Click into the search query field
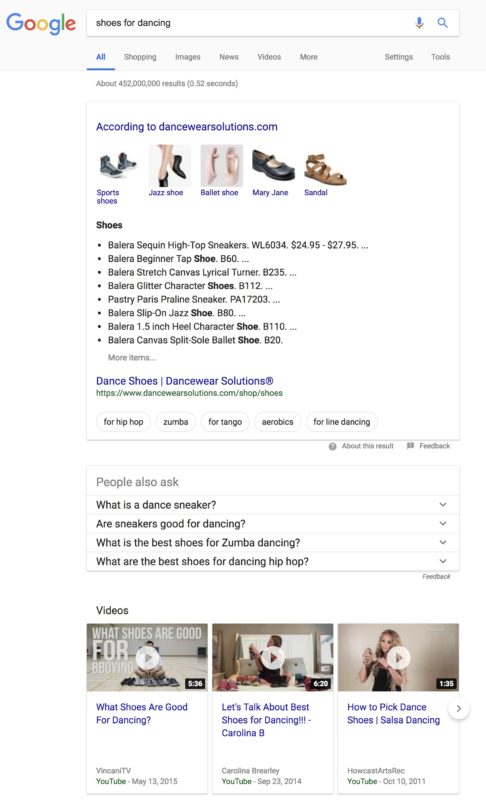This screenshot has width=486, height=800. 250,23
